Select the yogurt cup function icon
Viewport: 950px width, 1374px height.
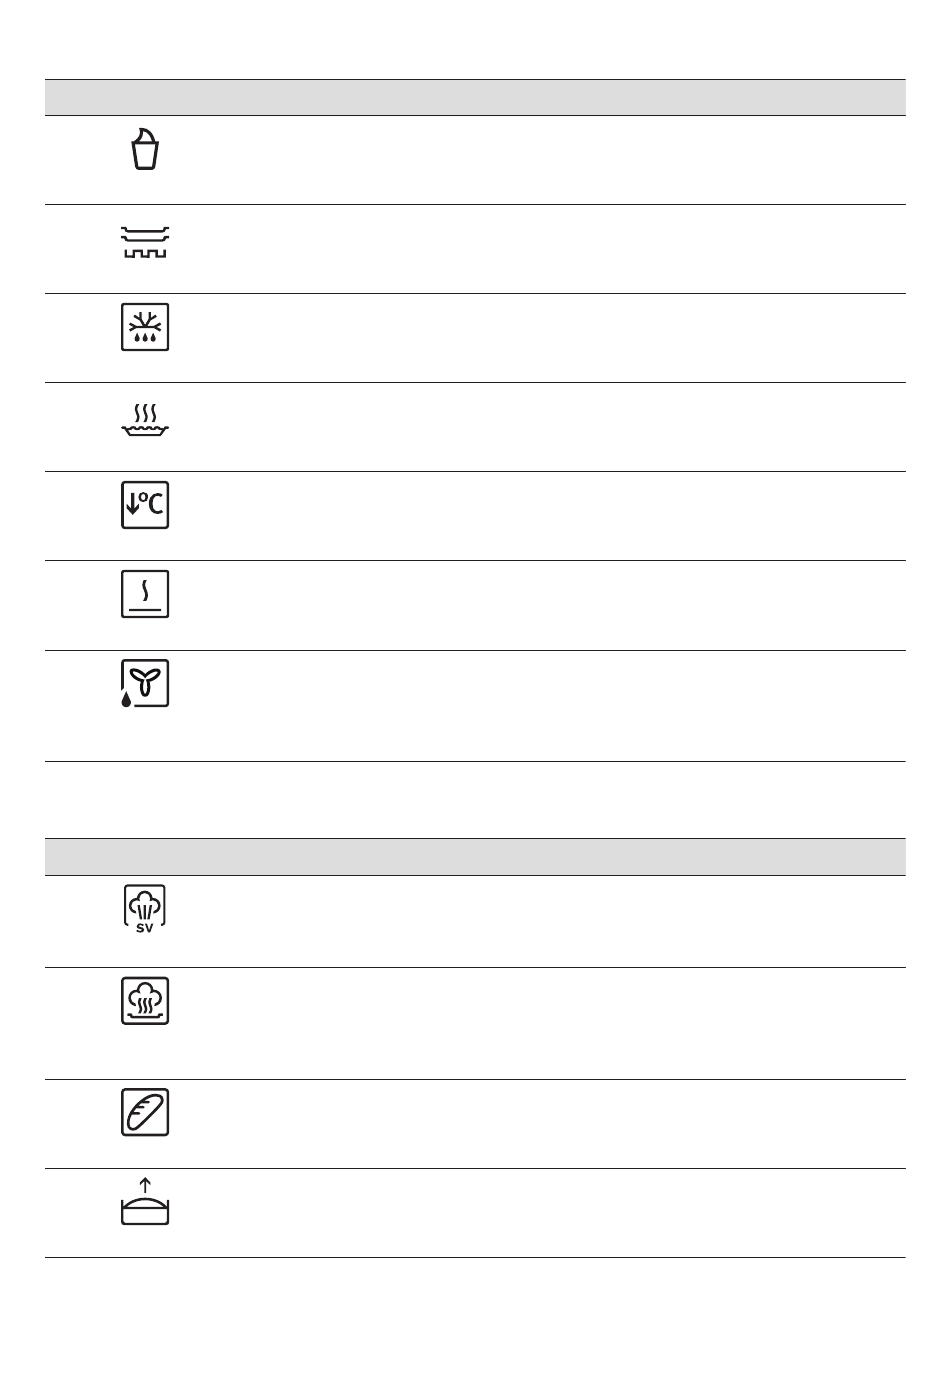click(145, 149)
